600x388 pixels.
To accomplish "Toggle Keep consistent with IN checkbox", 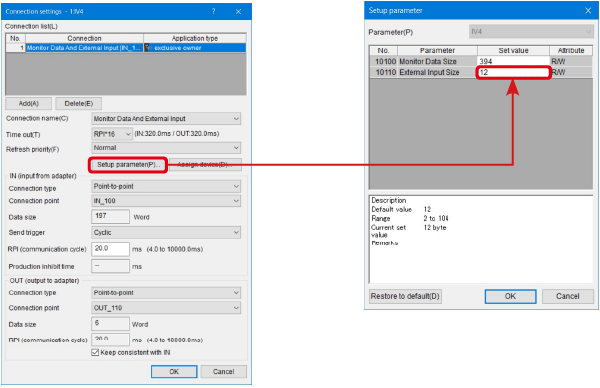I will pyautogui.click(x=95, y=352).
